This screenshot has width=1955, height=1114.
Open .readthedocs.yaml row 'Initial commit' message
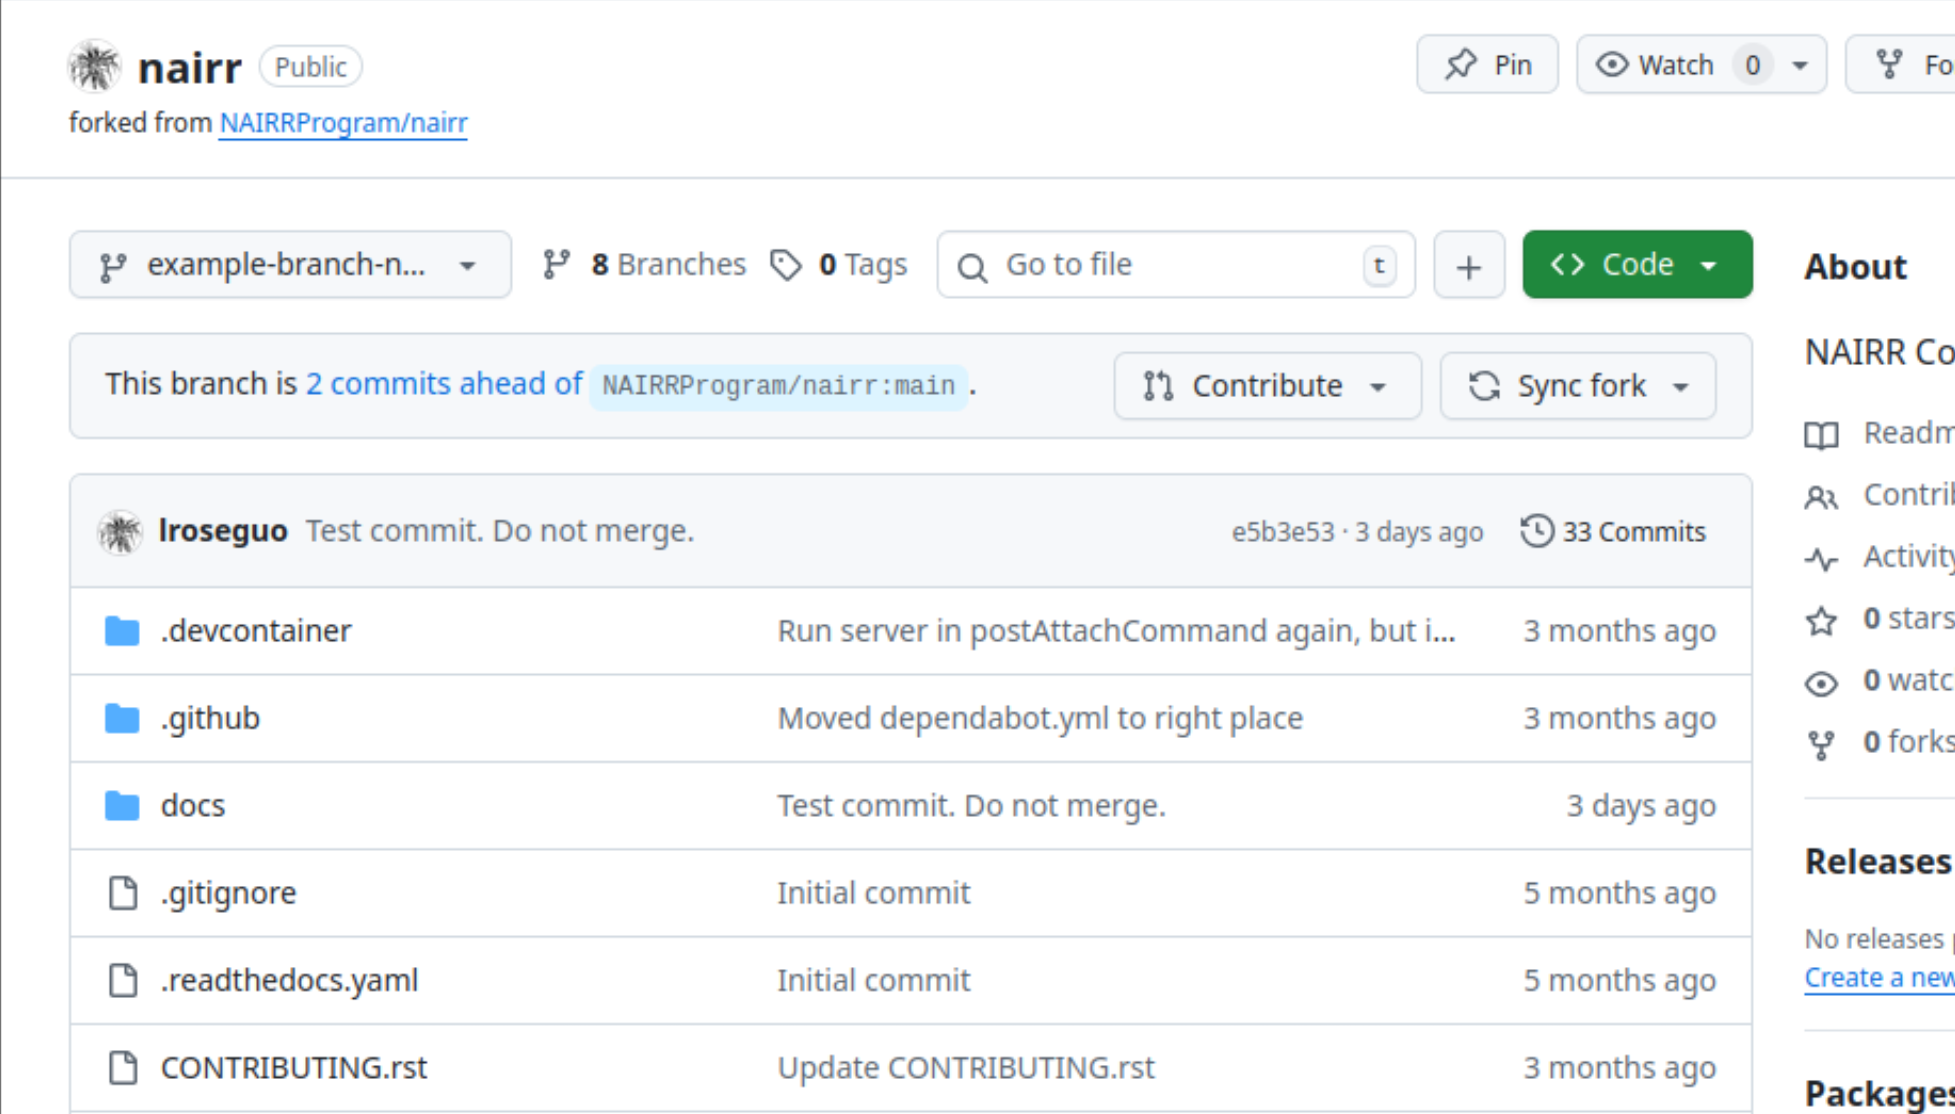874,980
